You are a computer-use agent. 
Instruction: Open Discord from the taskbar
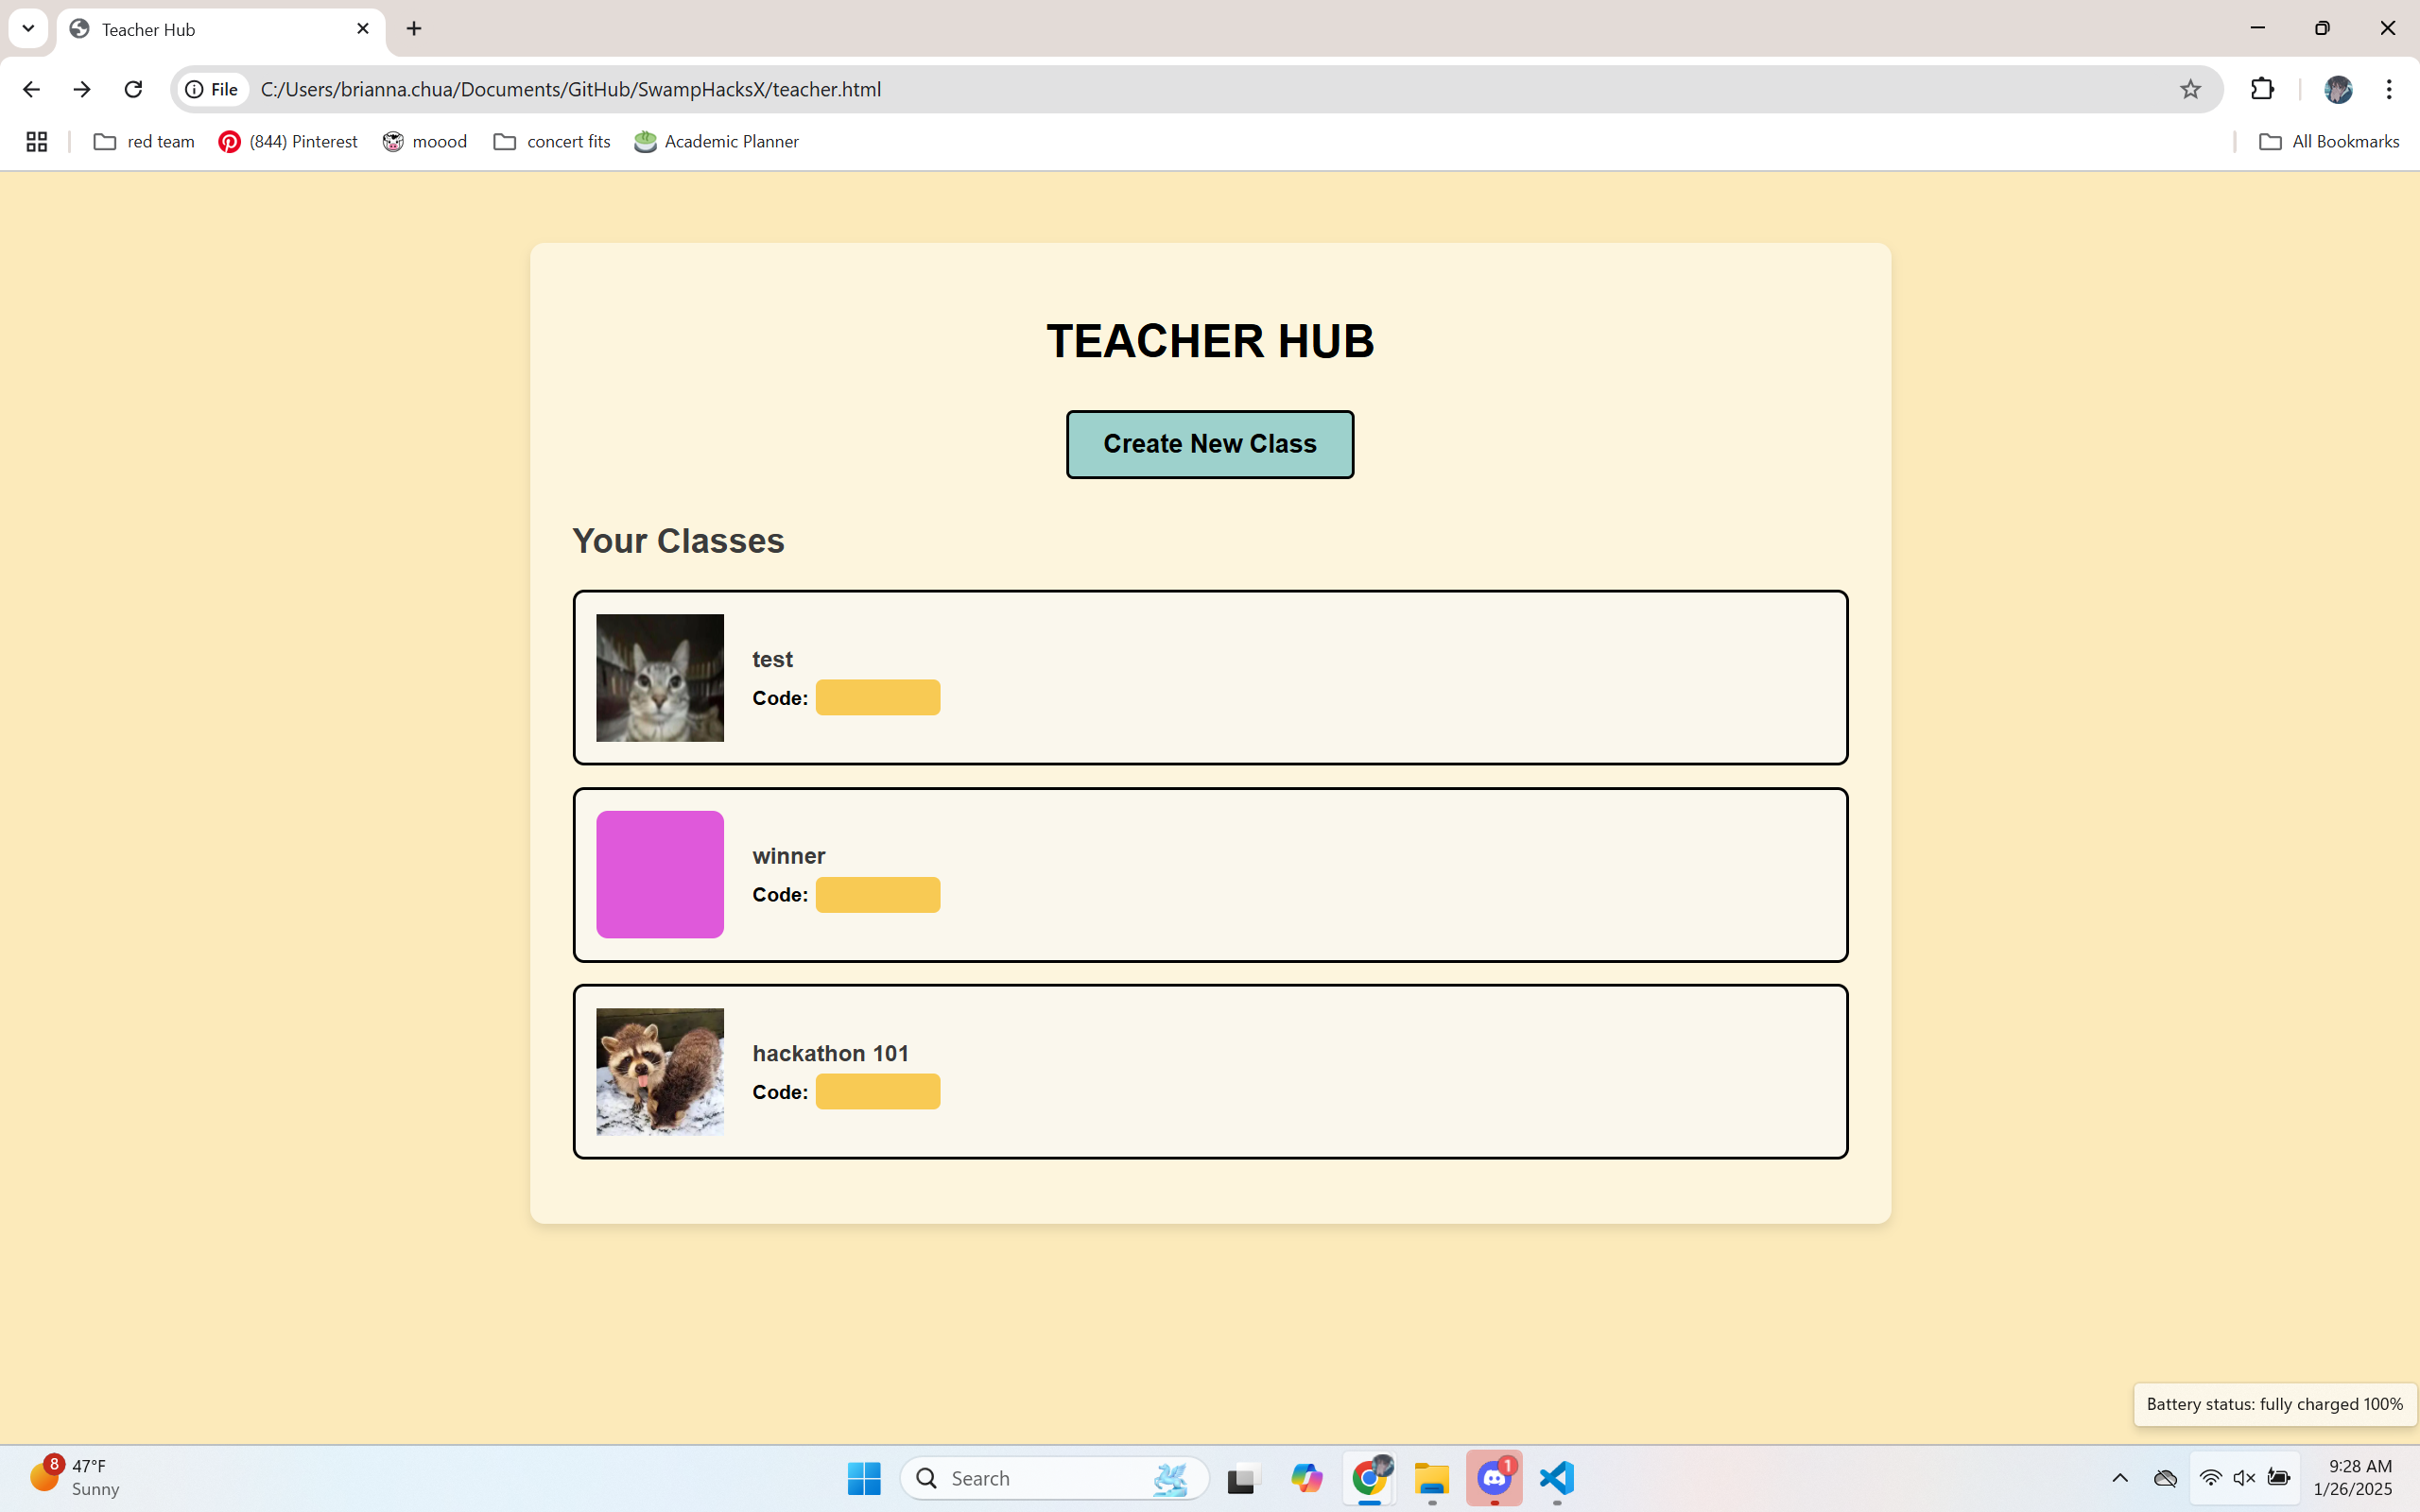click(1494, 1478)
